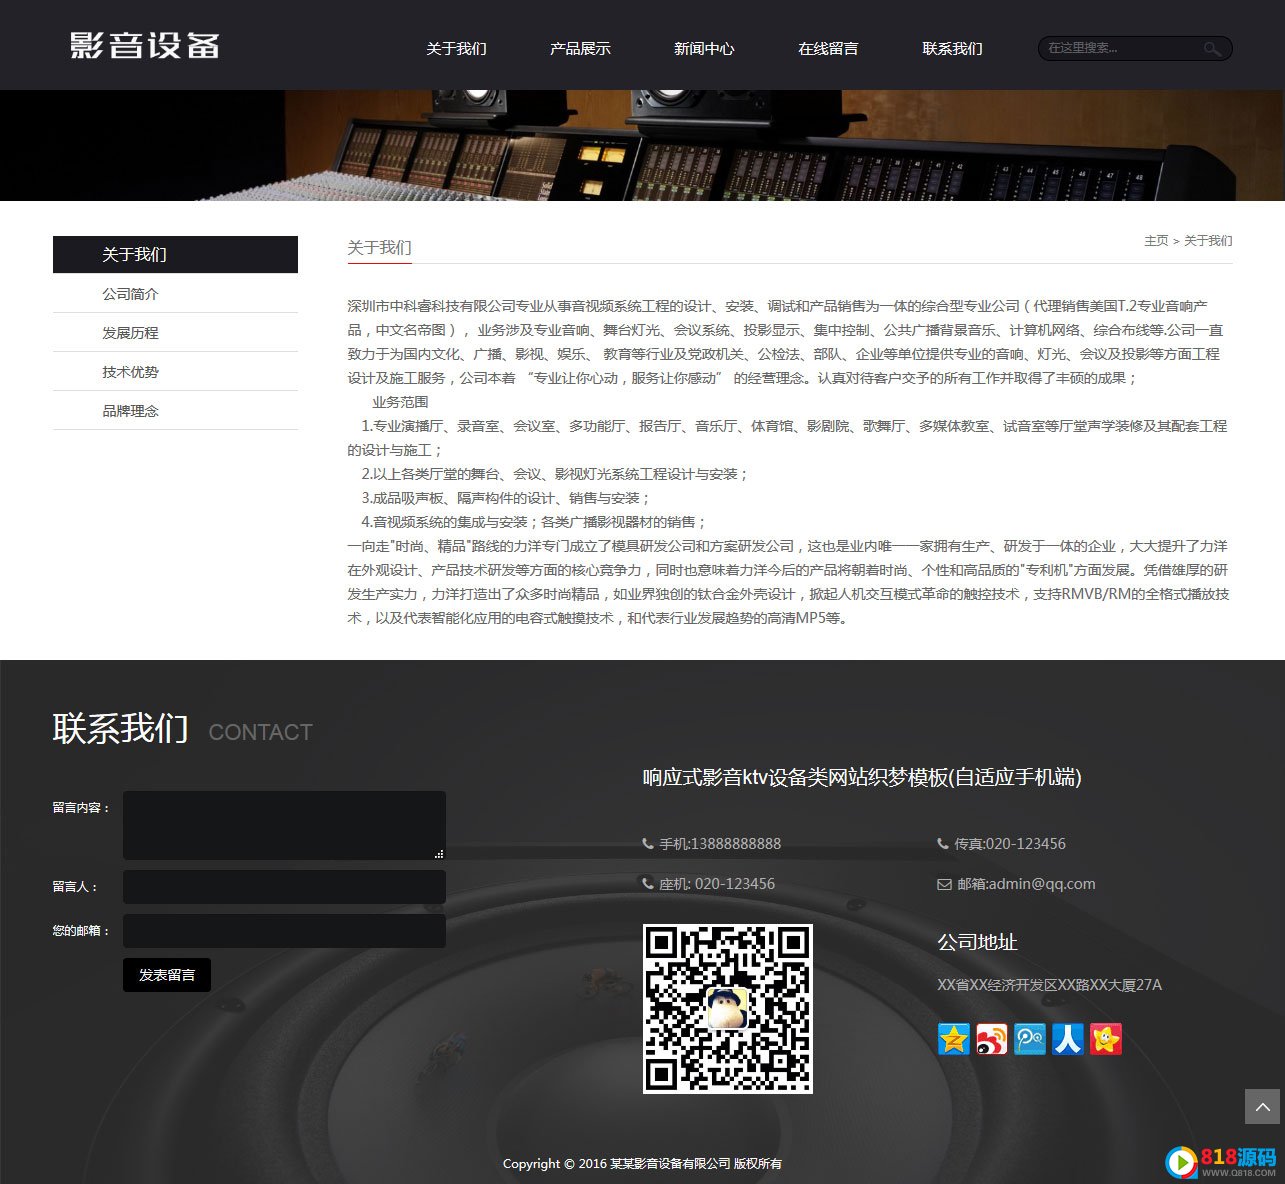
Task: Share to Sina Weibo icon
Action: point(992,1039)
